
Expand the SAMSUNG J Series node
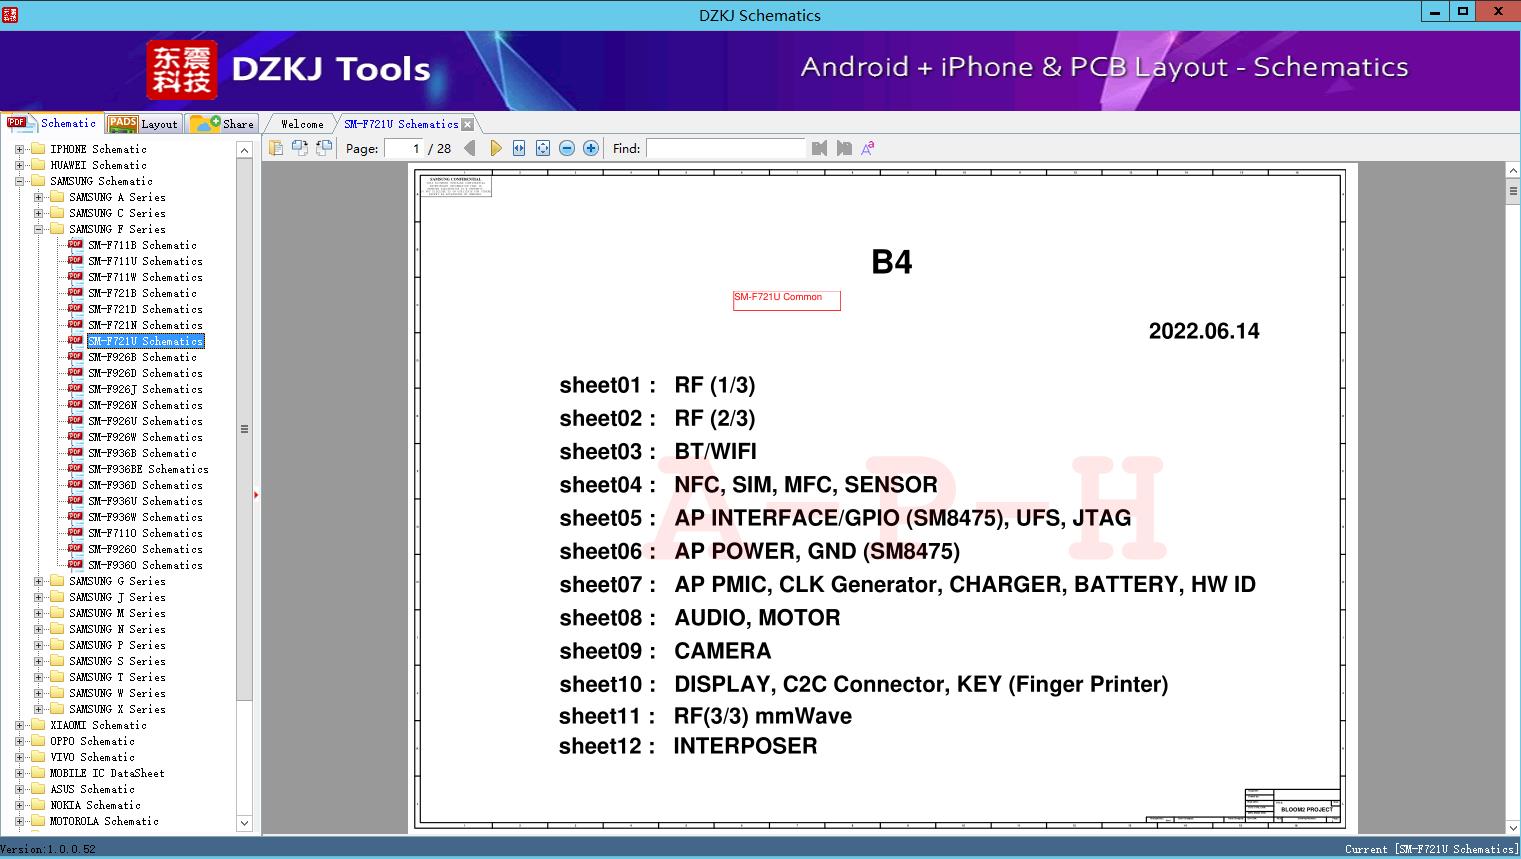38,597
